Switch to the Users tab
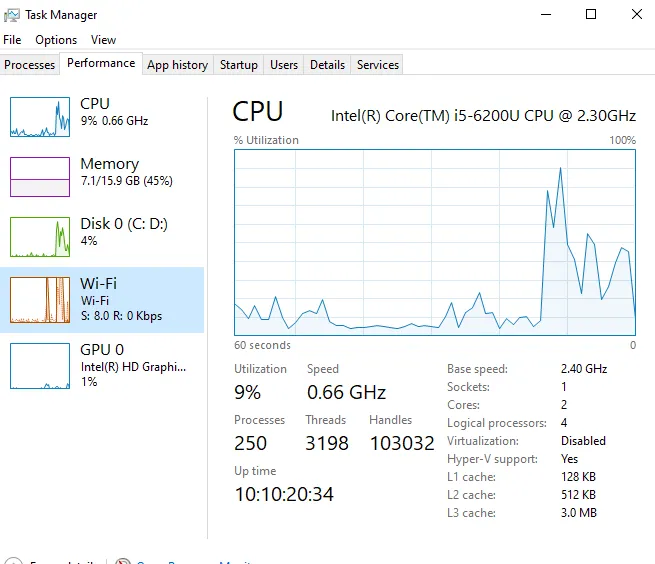This screenshot has width=655, height=564. 284,65
